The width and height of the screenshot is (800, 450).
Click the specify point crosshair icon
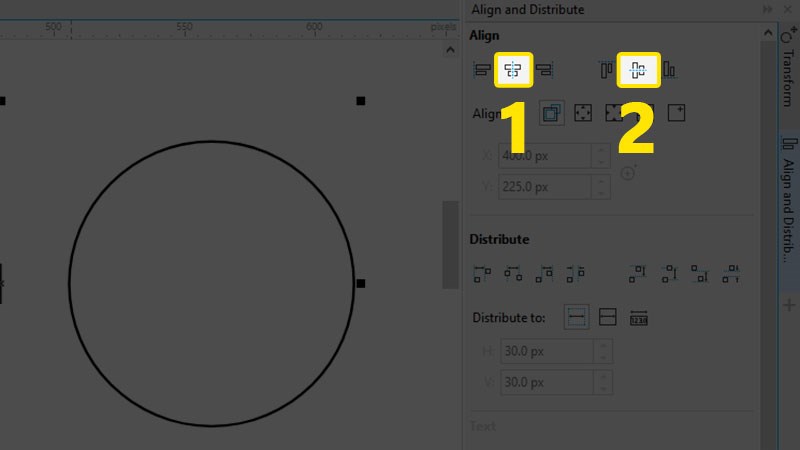pyautogui.click(x=628, y=173)
